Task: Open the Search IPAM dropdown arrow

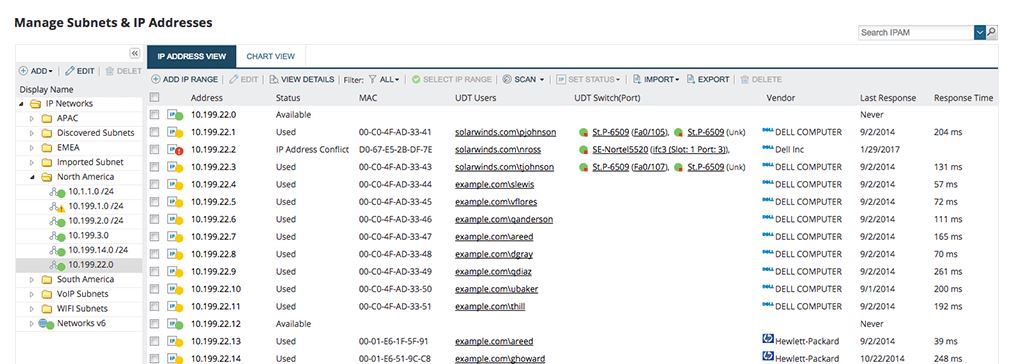Action: click(980, 32)
